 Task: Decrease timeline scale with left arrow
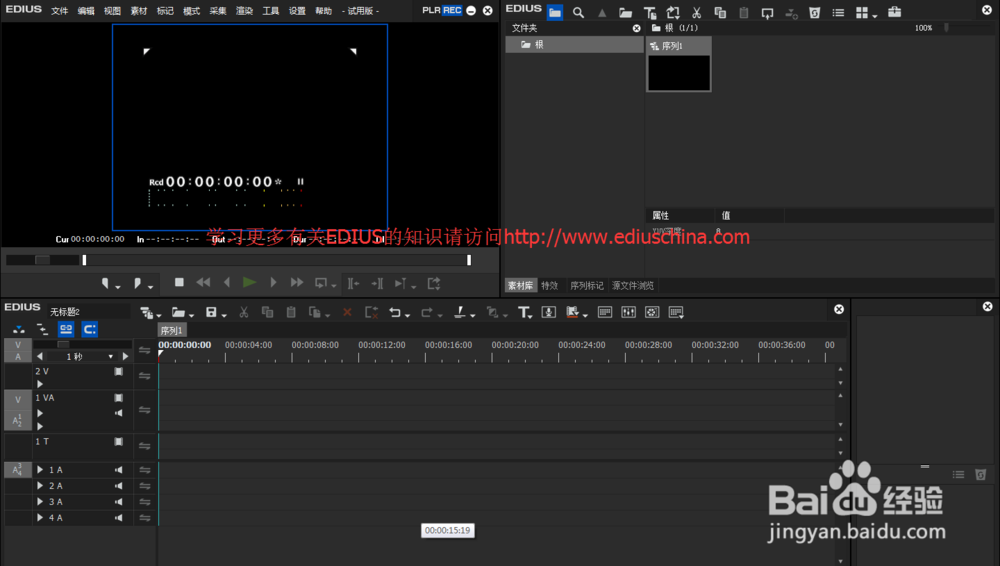pos(40,357)
